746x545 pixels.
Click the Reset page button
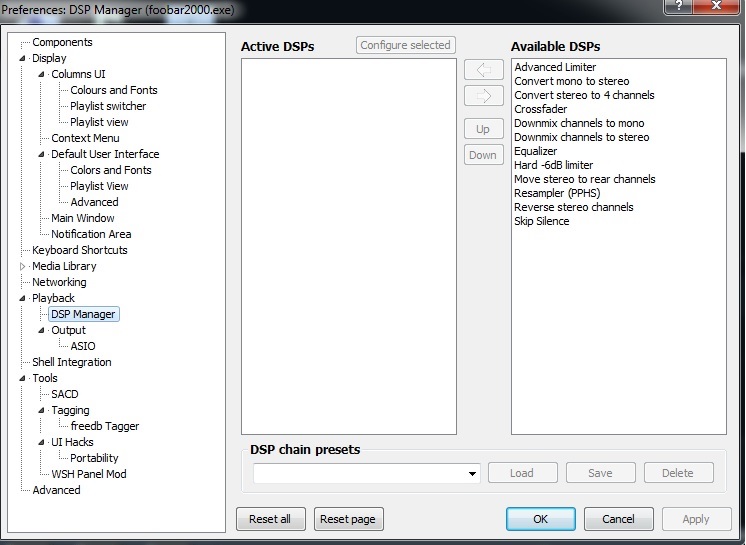tap(349, 519)
